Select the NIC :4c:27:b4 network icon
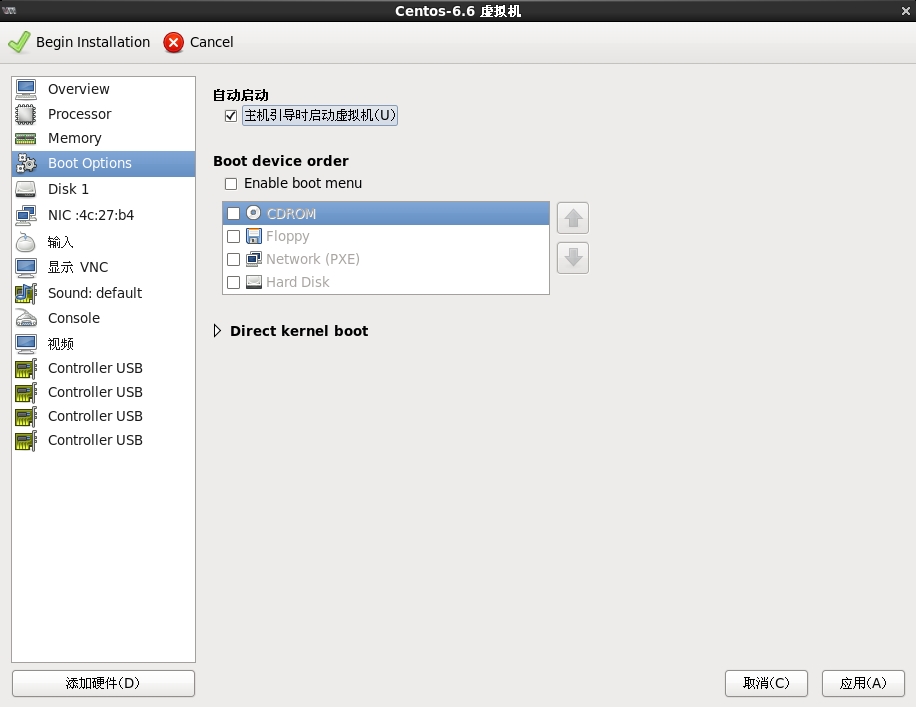This screenshot has width=916, height=707. 26,215
